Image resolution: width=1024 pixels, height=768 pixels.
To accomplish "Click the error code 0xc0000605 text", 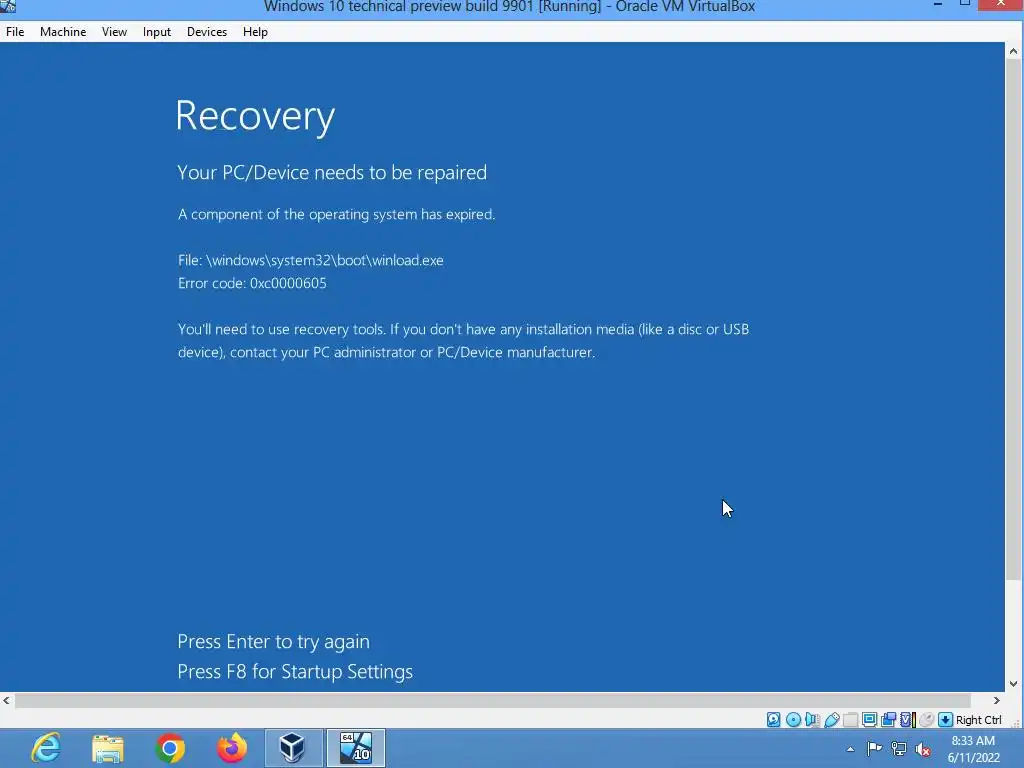I will pos(252,283).
